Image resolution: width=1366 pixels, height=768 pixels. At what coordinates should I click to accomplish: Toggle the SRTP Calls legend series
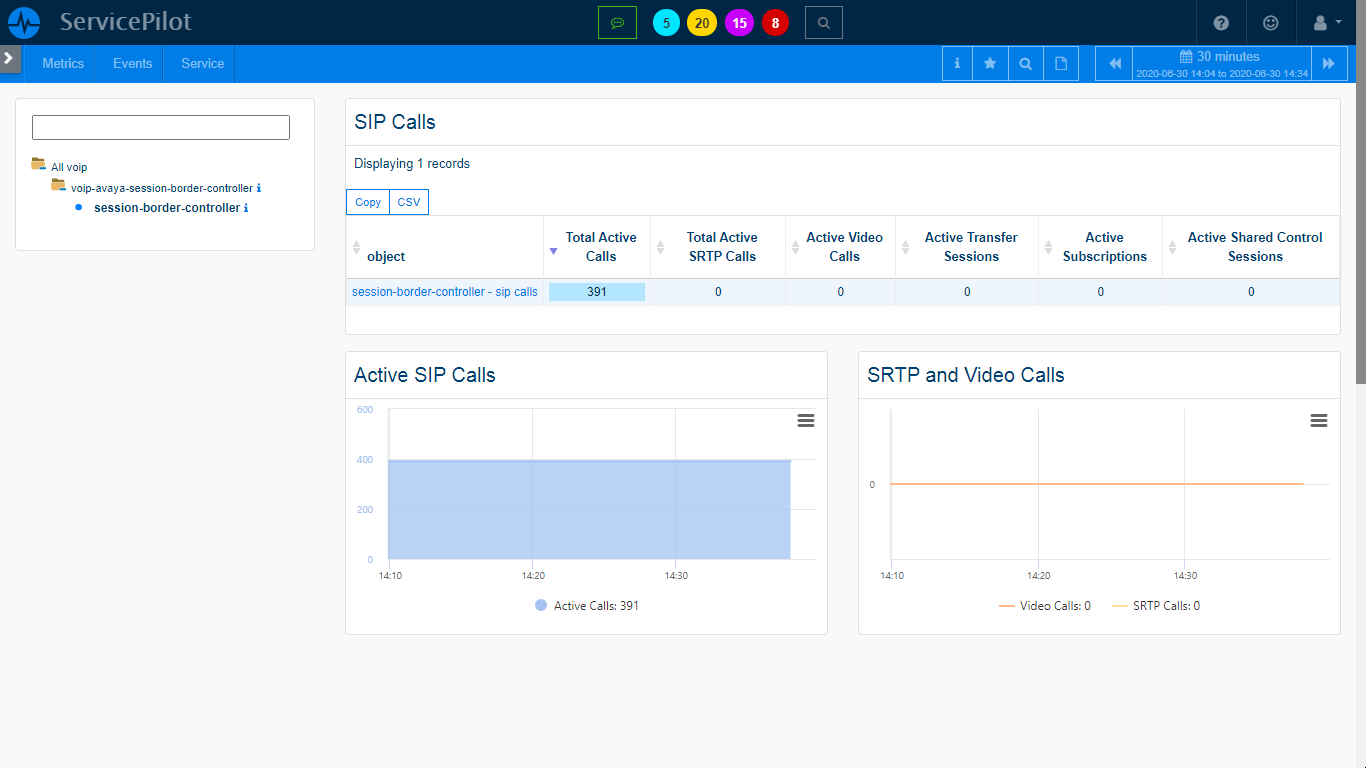pos(1156,606)
